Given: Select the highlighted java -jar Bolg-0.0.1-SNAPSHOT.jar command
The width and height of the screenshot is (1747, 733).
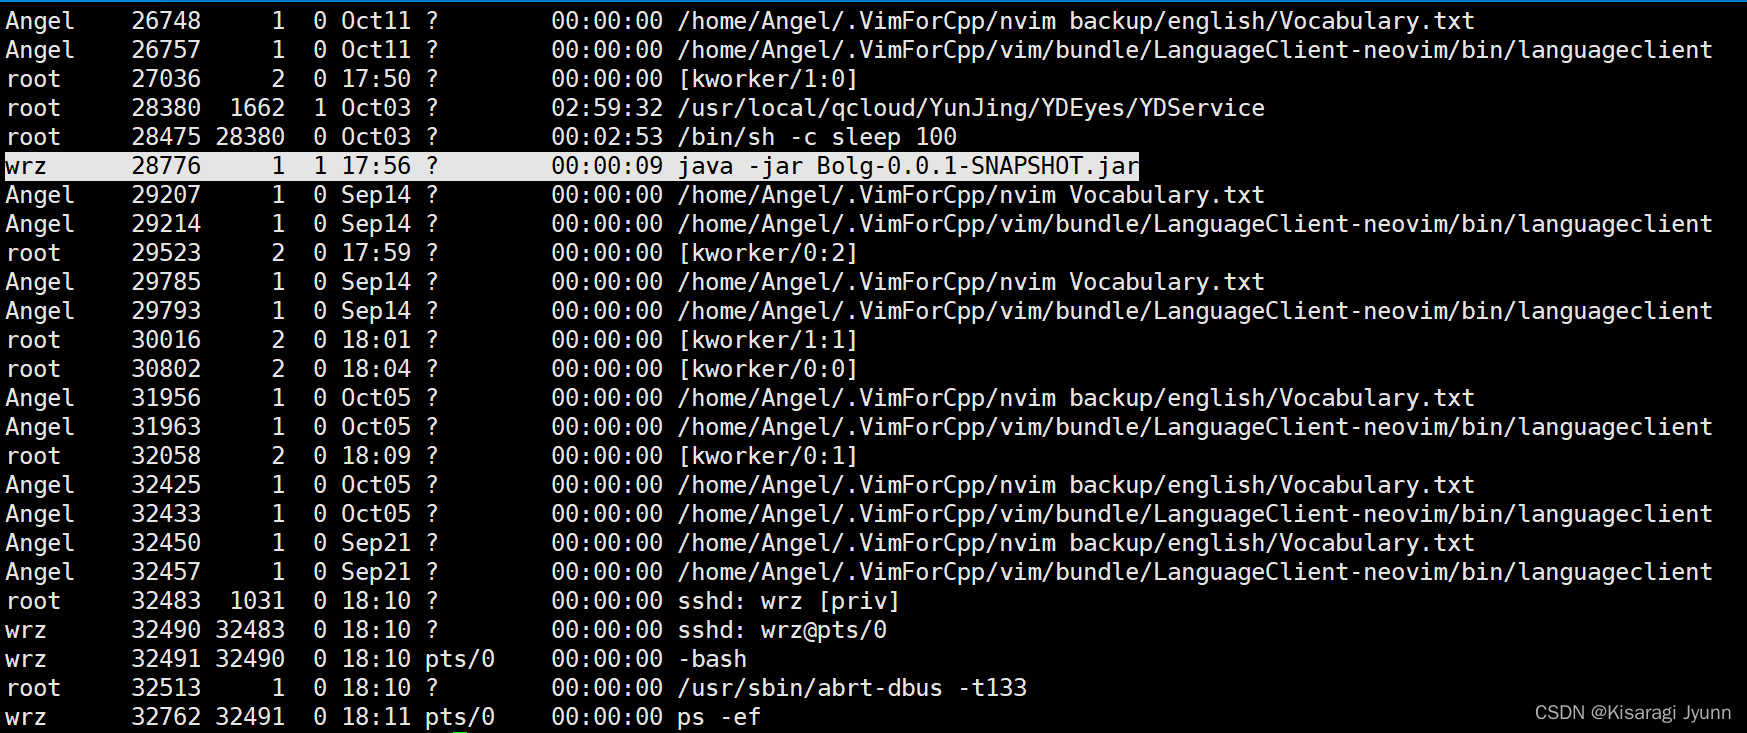Looking at the screenshot, I should pyautogui.click(x=908, y=166).
